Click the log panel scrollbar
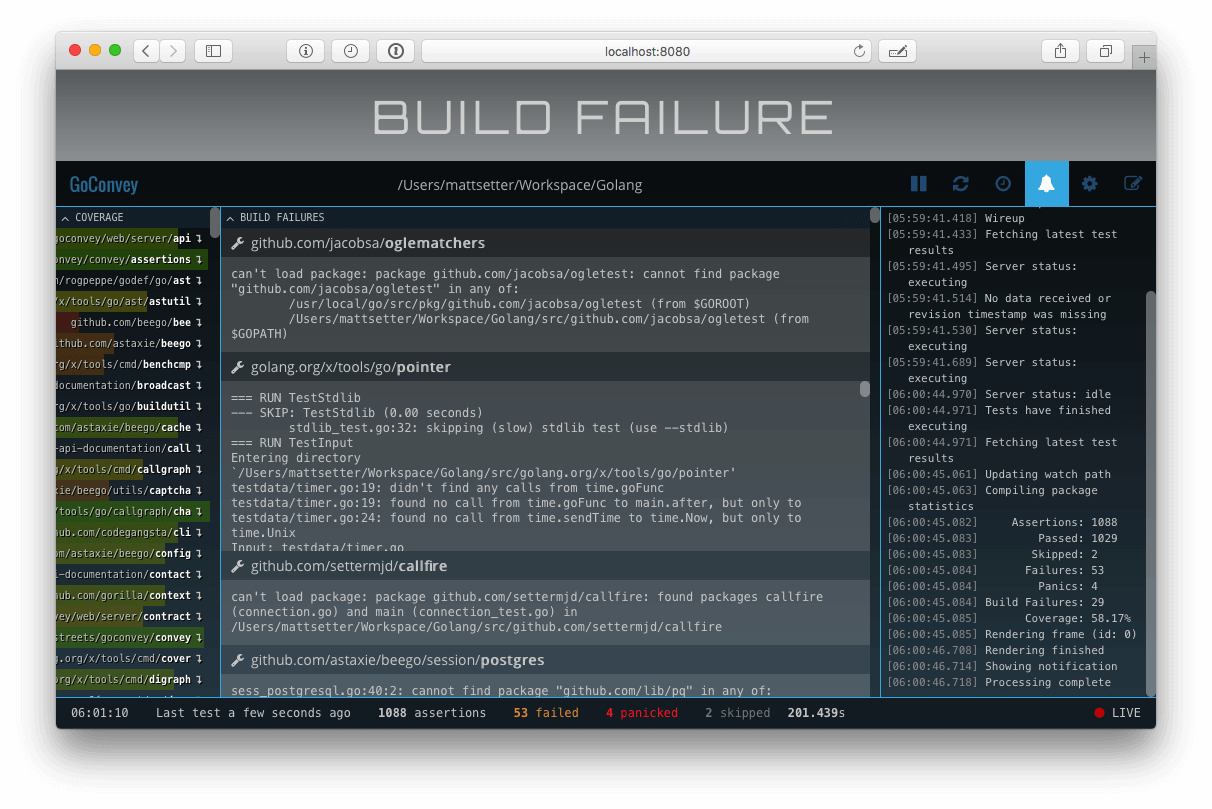The image size is (1212, 809). coord(1150,492)
